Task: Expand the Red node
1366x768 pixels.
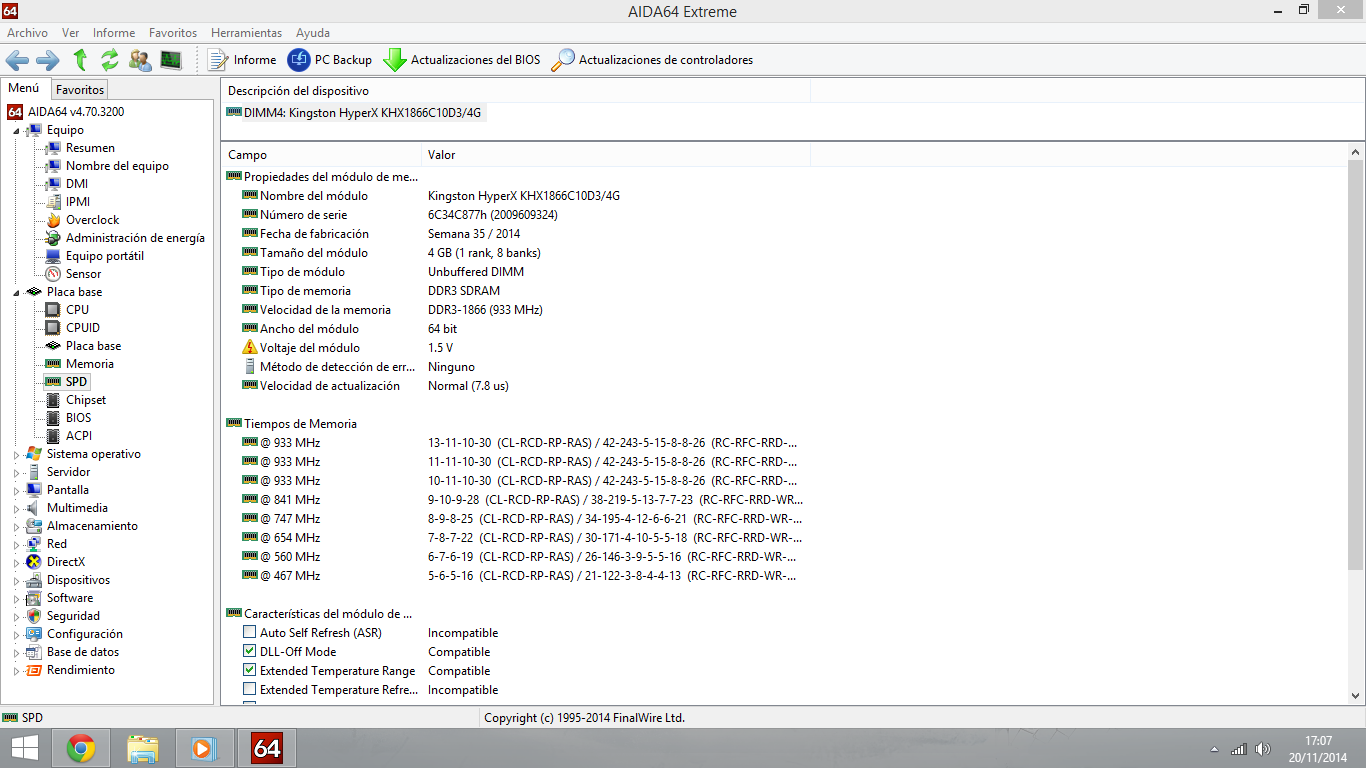Action: 17,545
